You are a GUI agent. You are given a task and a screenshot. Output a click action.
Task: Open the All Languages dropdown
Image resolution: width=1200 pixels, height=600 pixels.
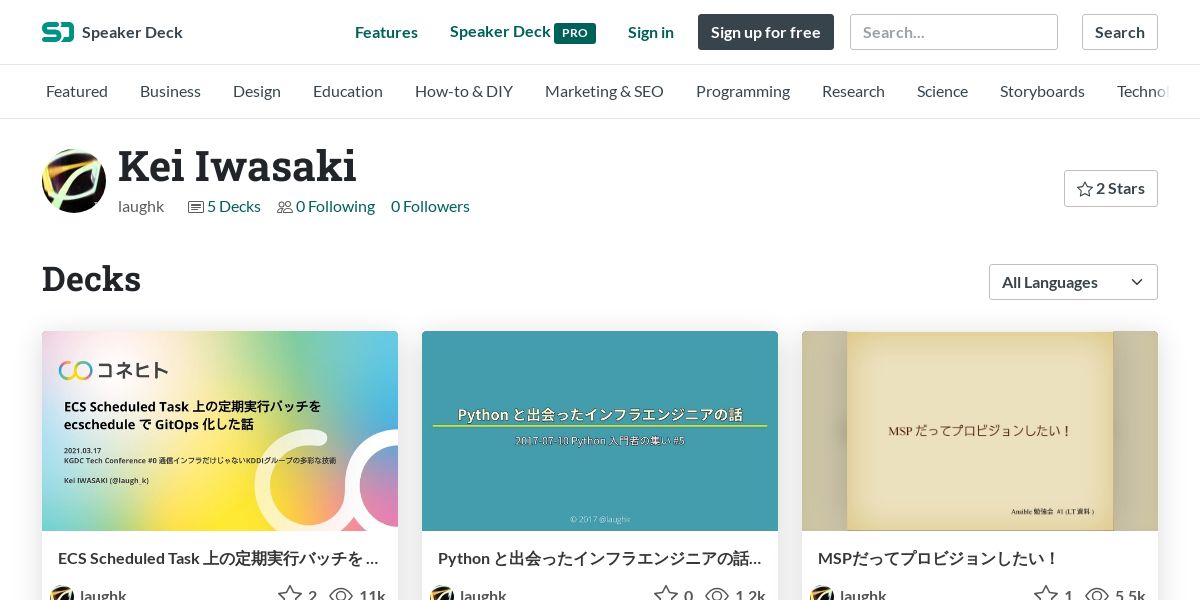1073,282
